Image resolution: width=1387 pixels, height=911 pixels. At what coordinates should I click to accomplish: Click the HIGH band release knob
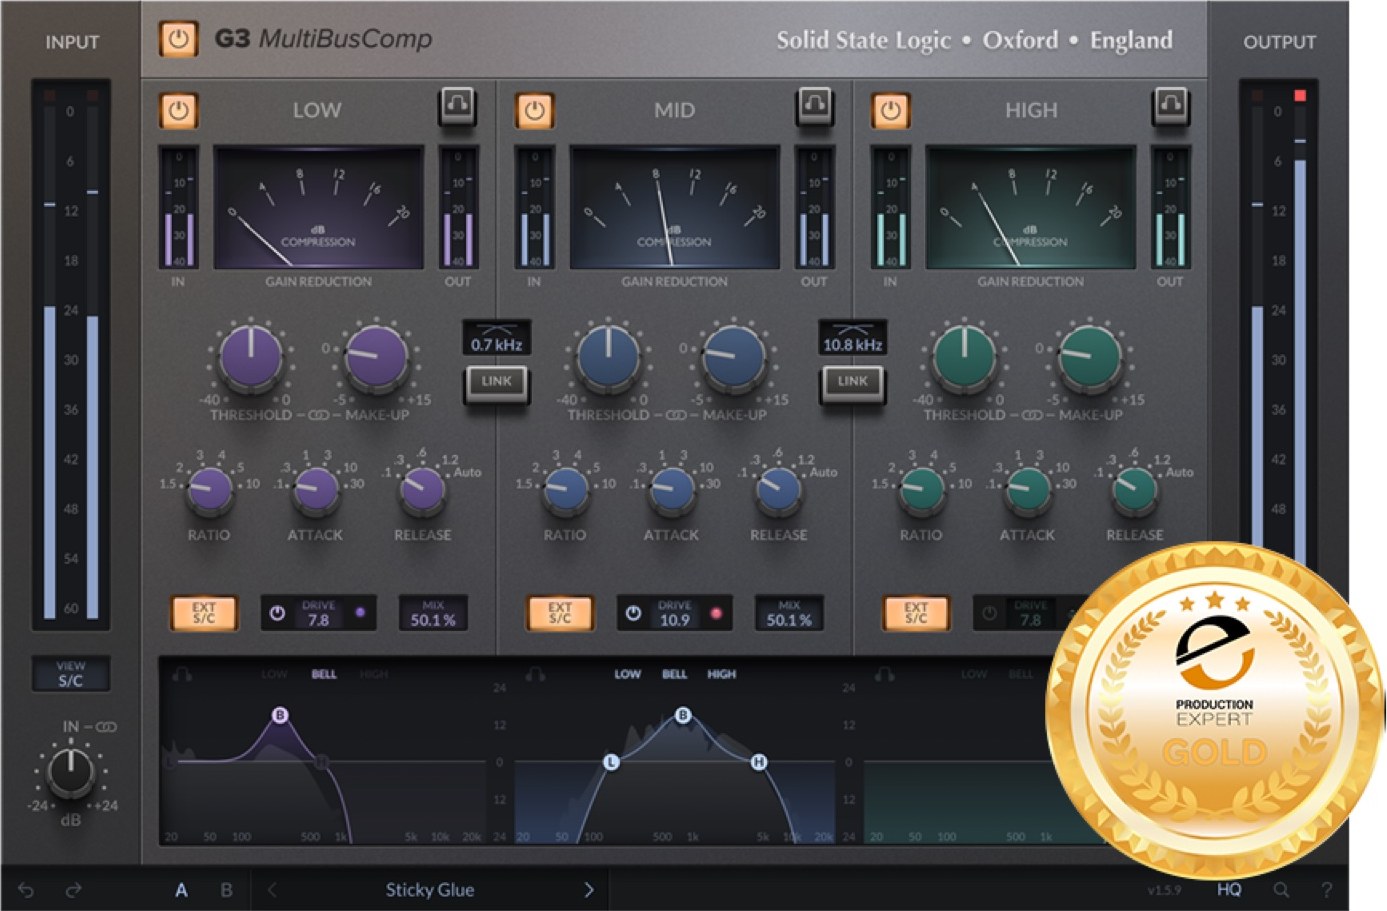pyautogui.click(x=1135, y=489)
